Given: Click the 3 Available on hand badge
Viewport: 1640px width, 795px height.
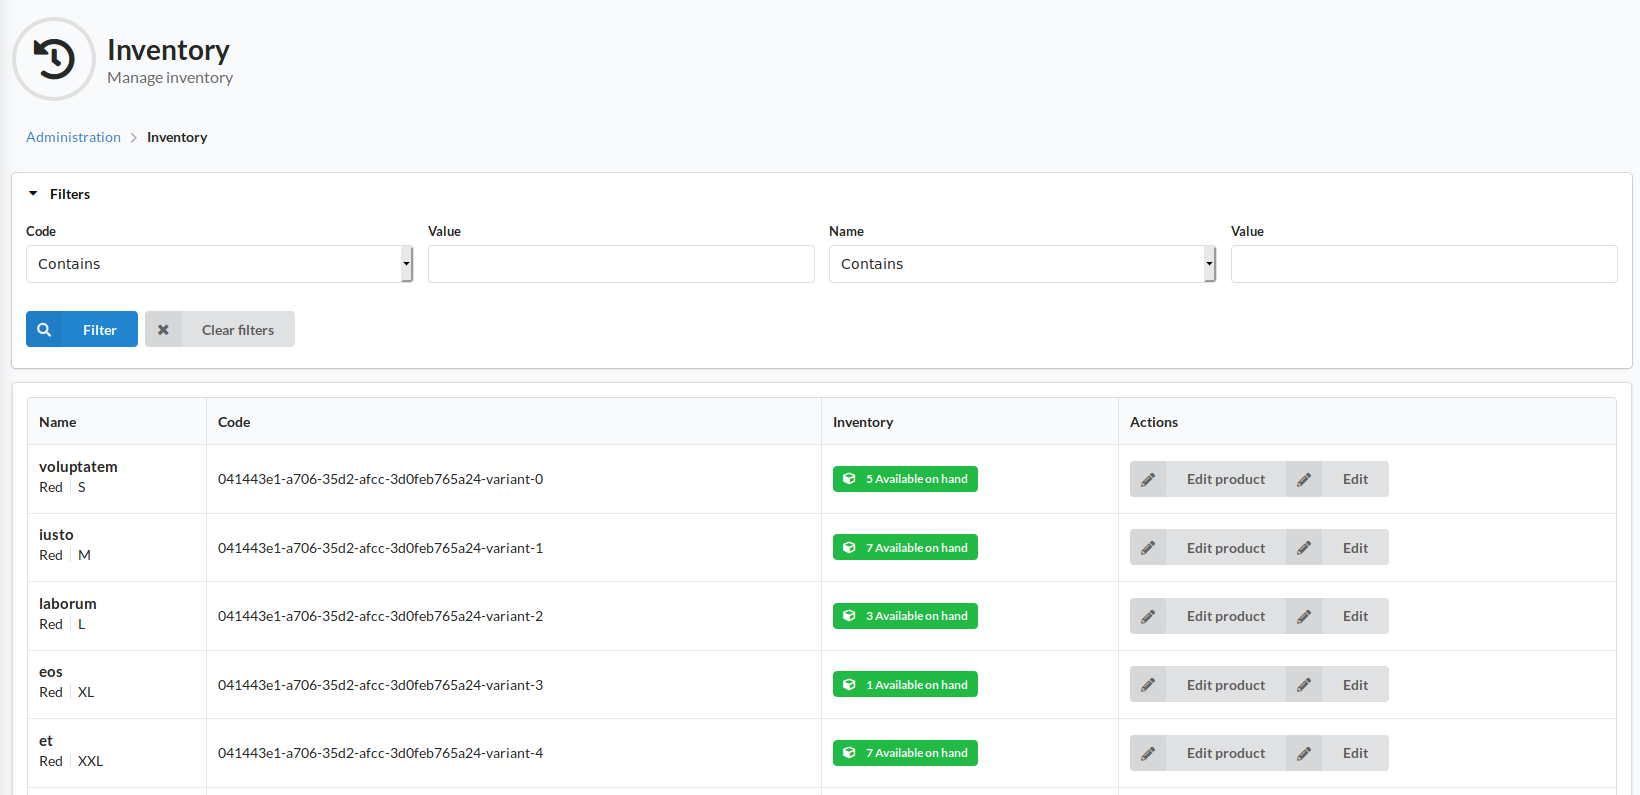Looking at the screenshot, I should pyautogui.click(x=905, y=616).
